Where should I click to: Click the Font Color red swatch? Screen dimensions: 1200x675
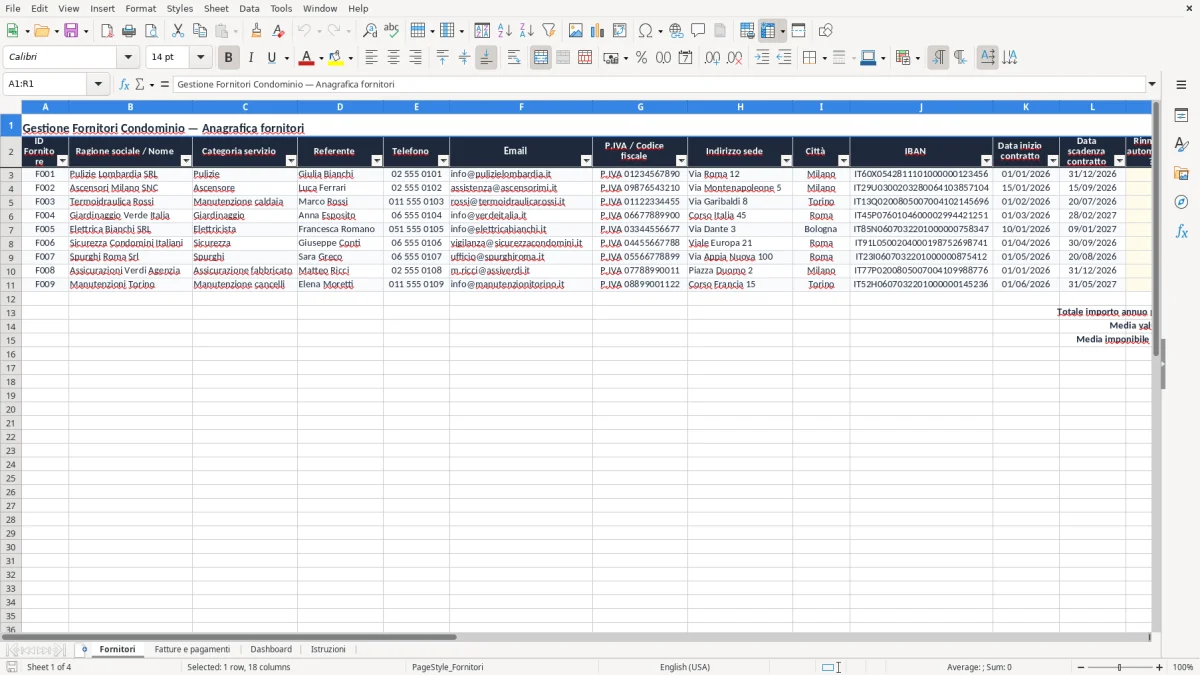[x=307, y=58]
